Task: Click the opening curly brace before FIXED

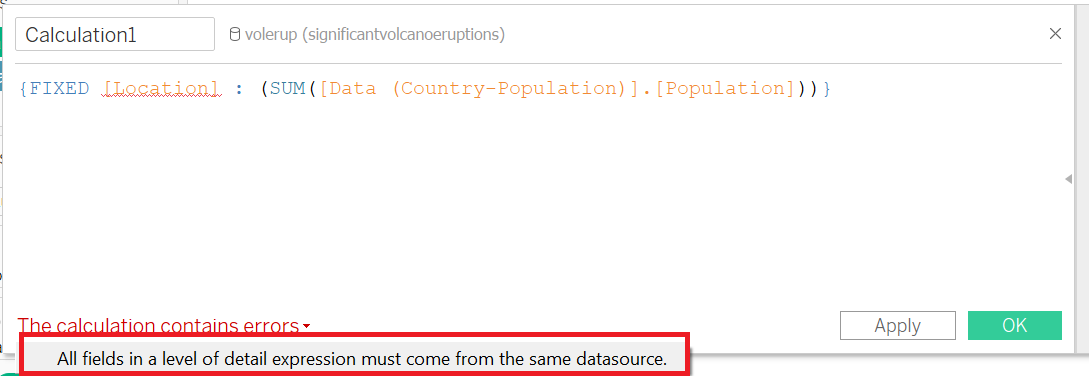Action: 24,88
